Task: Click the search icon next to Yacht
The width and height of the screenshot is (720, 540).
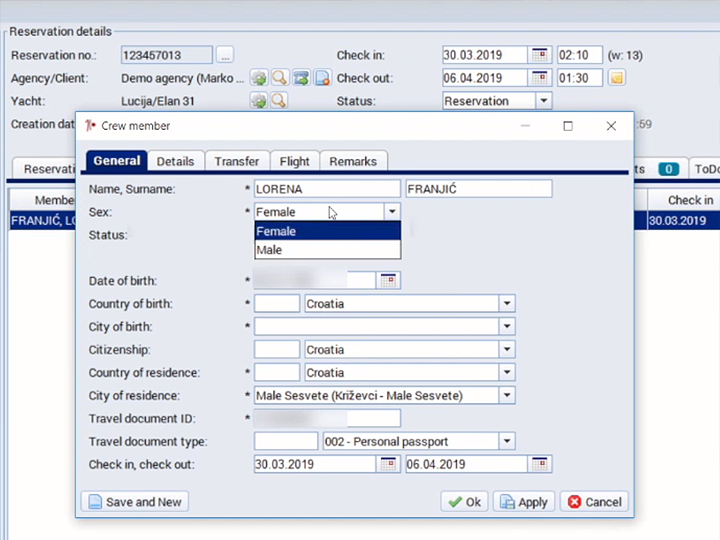Action: click(279, 101)
